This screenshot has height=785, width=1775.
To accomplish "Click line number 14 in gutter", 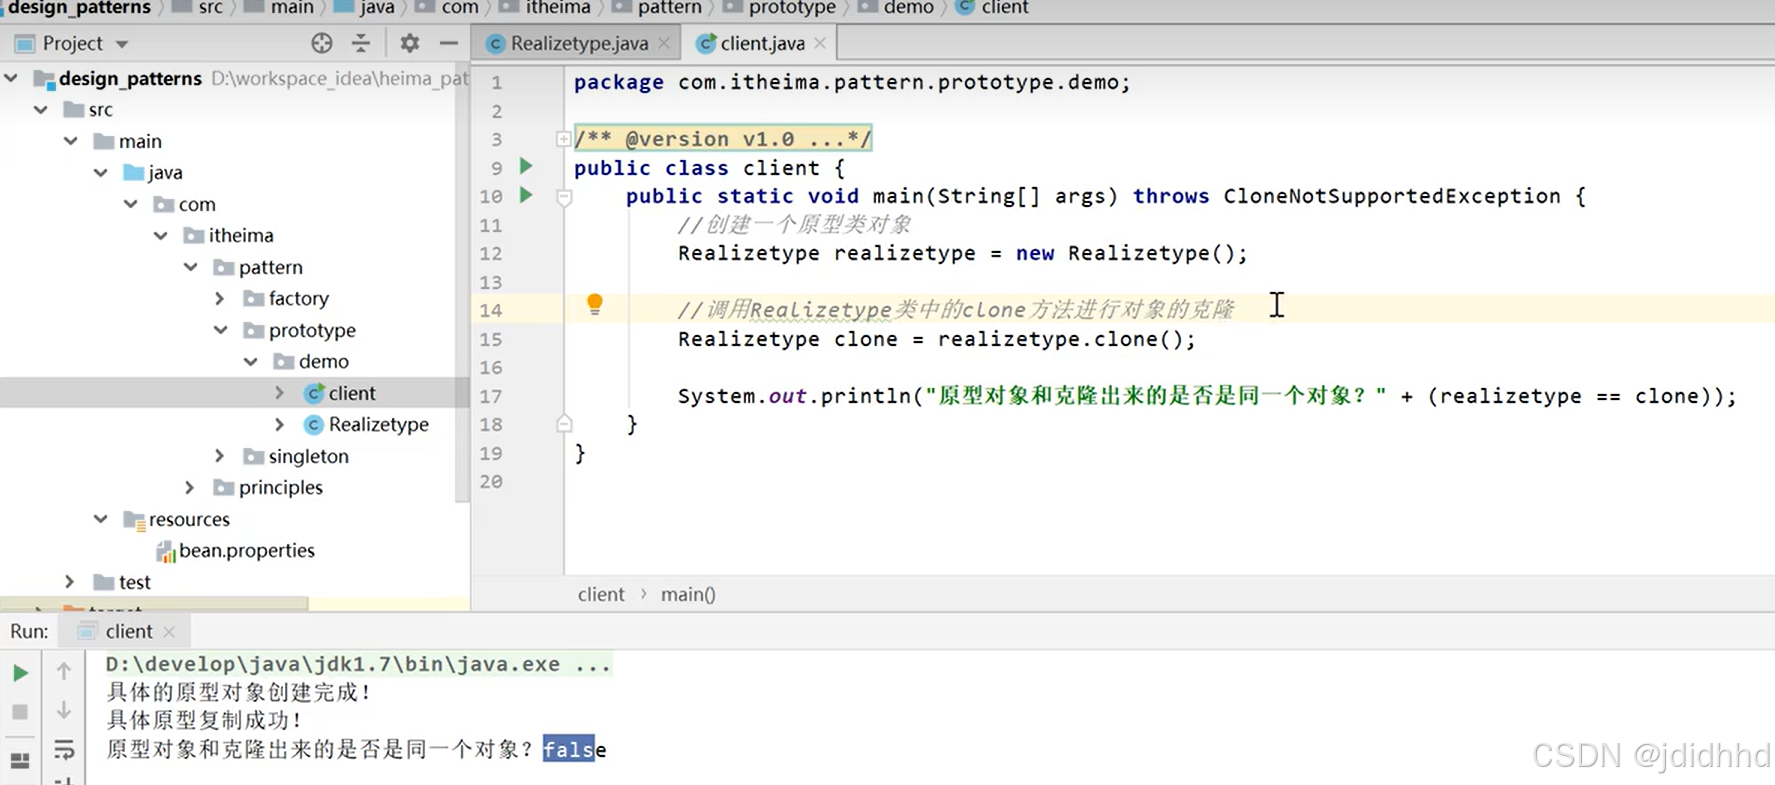I will tap(490, 310).
